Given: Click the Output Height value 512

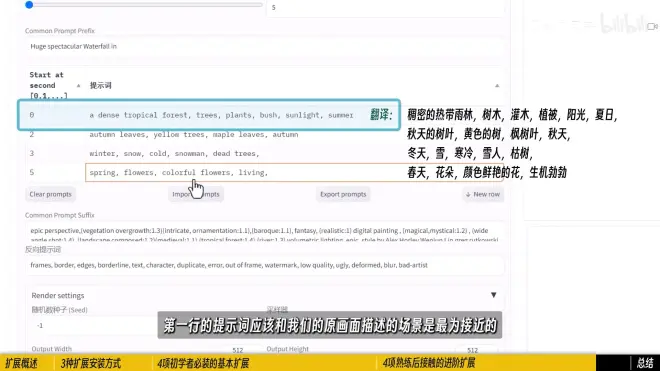Looking at the screenshot, I should point(472,350).
